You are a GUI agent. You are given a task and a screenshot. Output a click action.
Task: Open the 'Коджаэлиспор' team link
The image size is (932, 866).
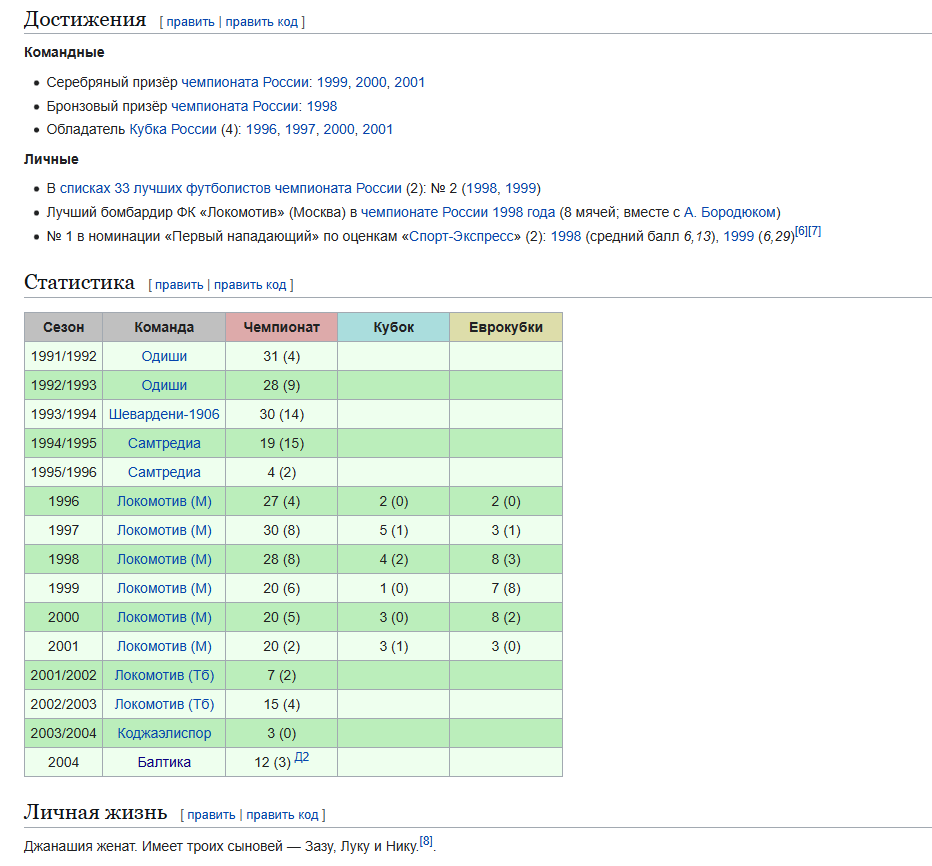click(x=164, y=733)
